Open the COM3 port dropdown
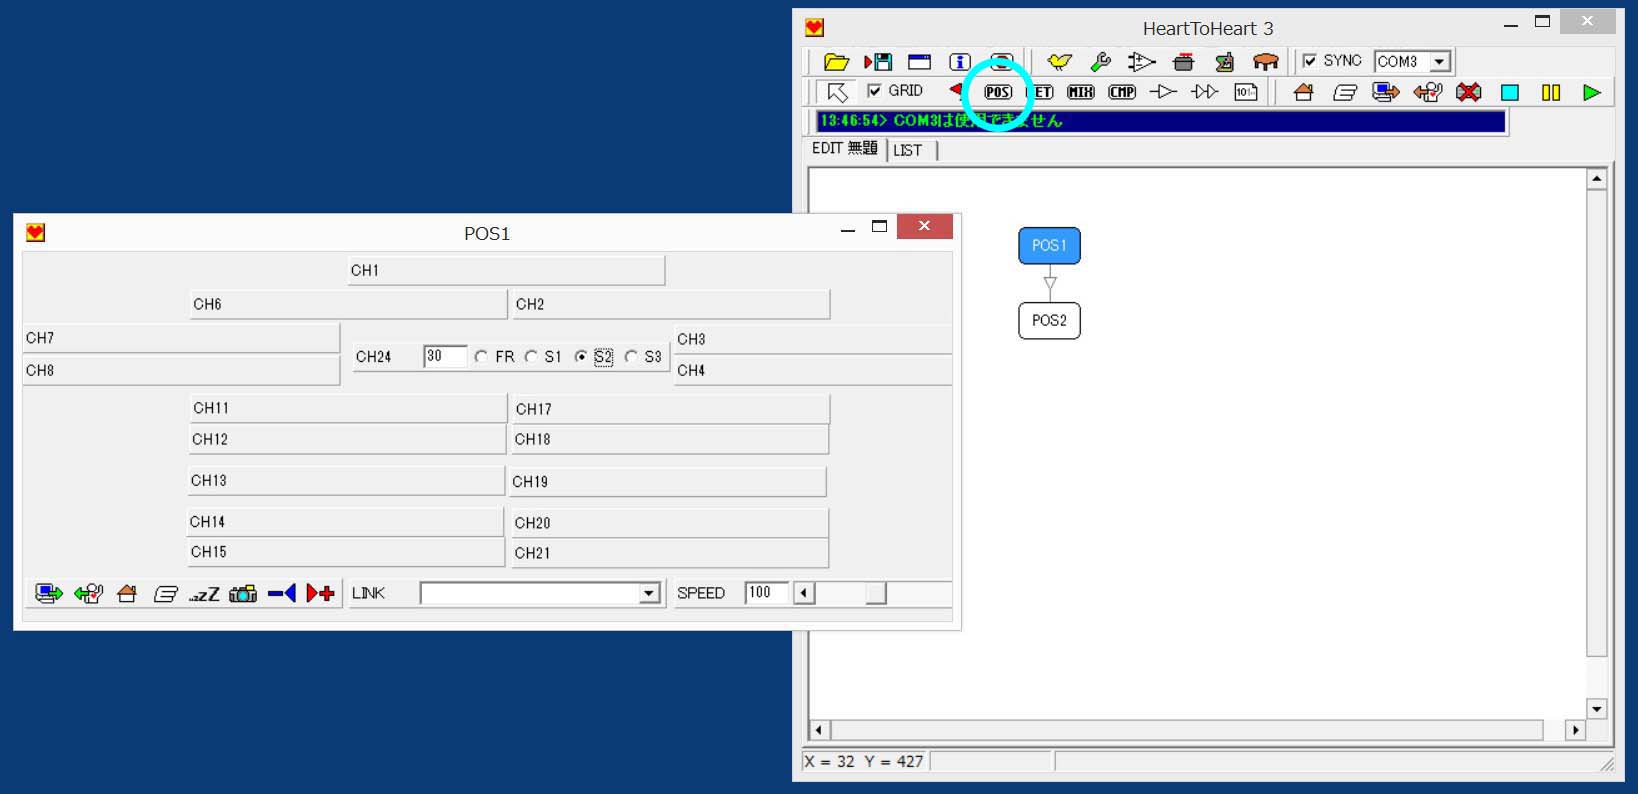1638x794 pixels. [1440, 62]
